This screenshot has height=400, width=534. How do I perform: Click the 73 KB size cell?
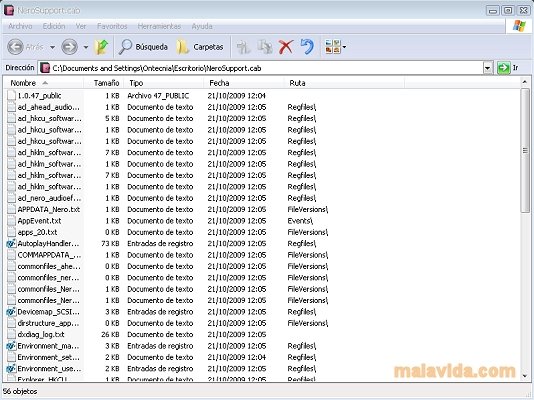[x=110, y=244]
